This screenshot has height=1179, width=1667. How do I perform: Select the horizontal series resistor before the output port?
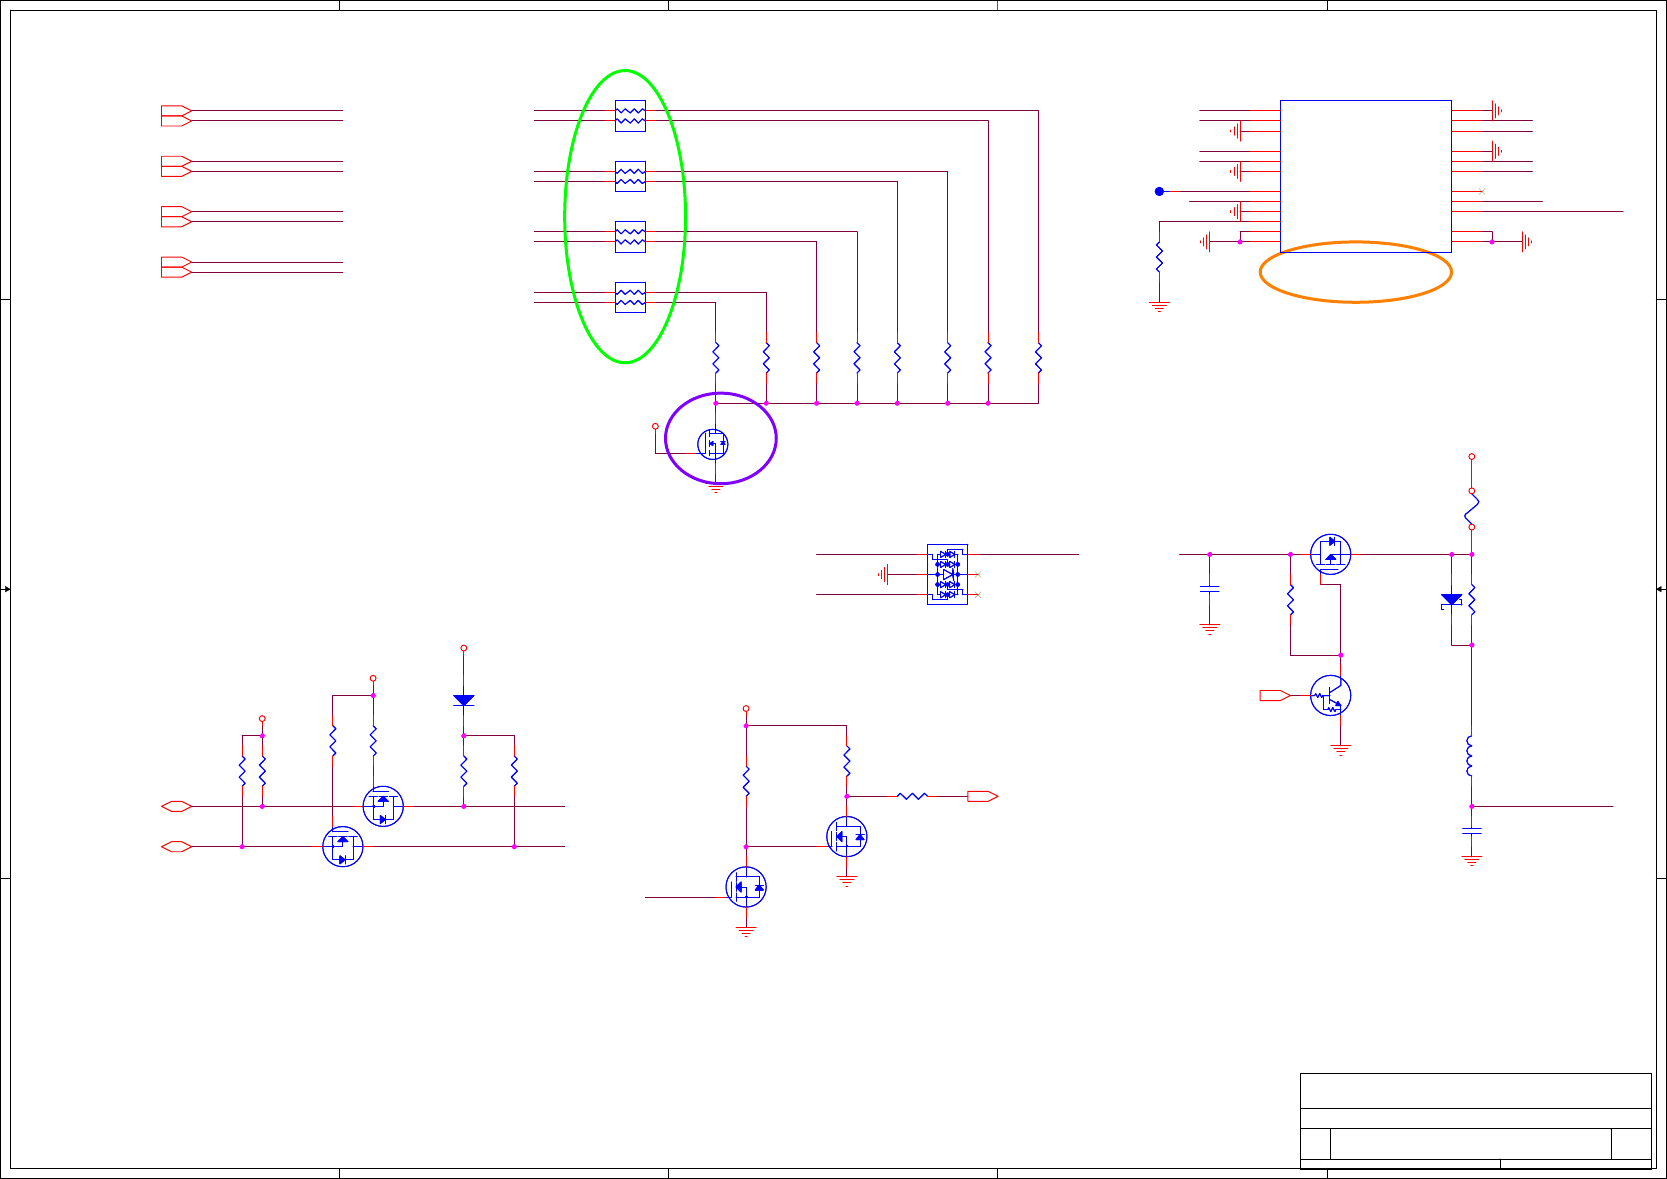click(x=912, y=796)
